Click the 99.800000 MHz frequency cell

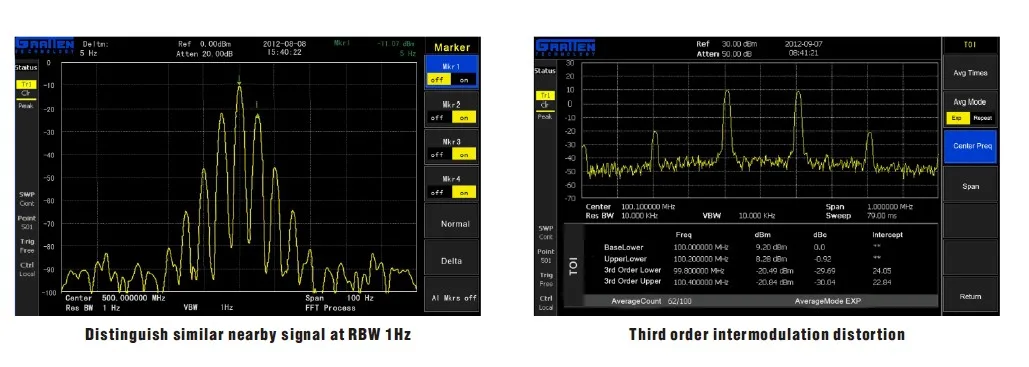[700, 270]
